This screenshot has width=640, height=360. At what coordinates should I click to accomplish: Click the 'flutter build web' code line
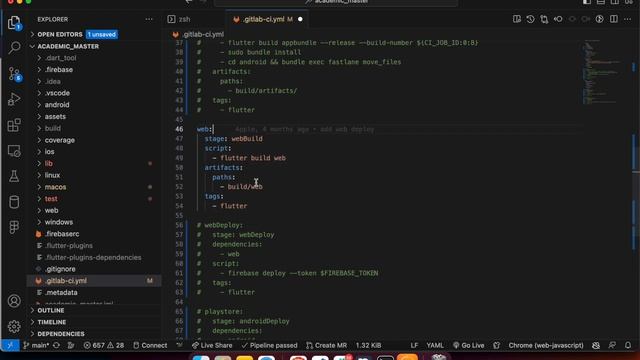(253, 158)
